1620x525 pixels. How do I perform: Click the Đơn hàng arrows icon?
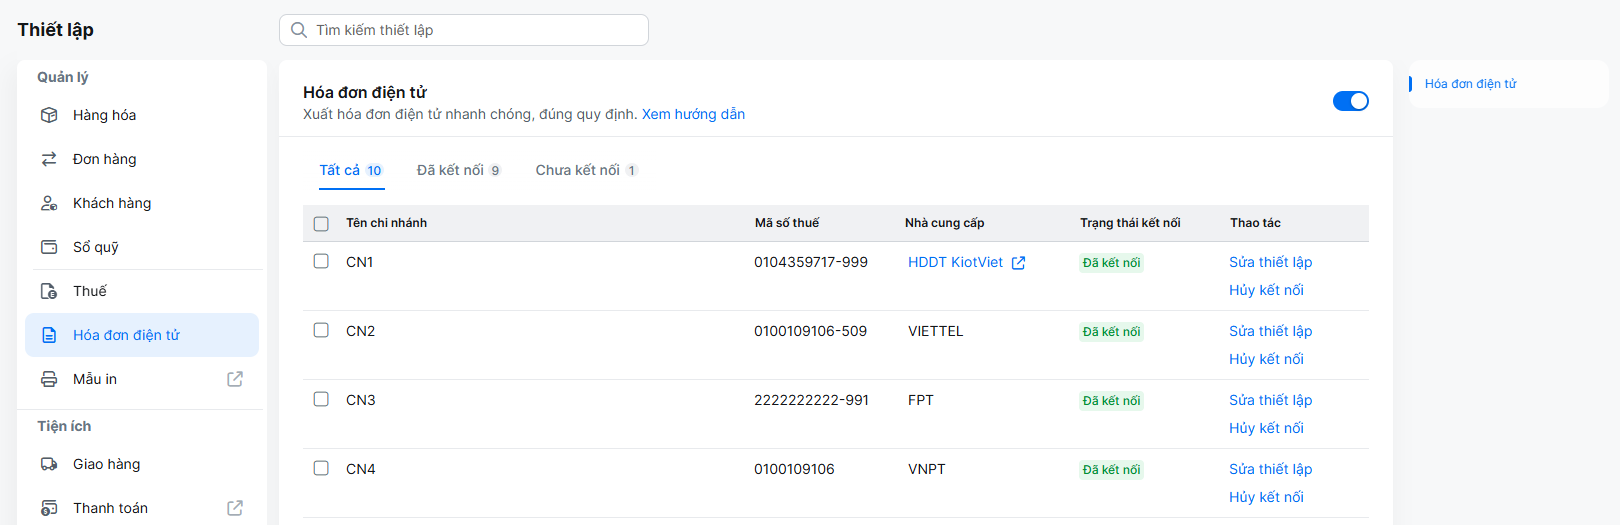(x=49, y=159)
